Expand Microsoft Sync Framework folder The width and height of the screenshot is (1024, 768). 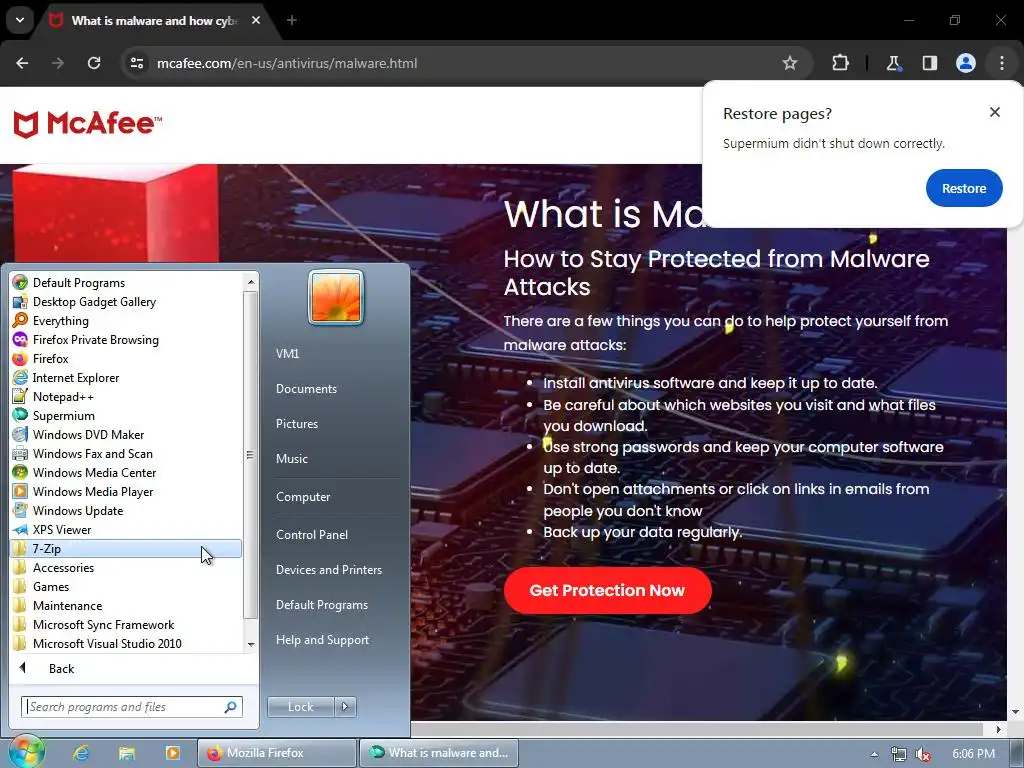pyautogui.click(x=126, y=624)
